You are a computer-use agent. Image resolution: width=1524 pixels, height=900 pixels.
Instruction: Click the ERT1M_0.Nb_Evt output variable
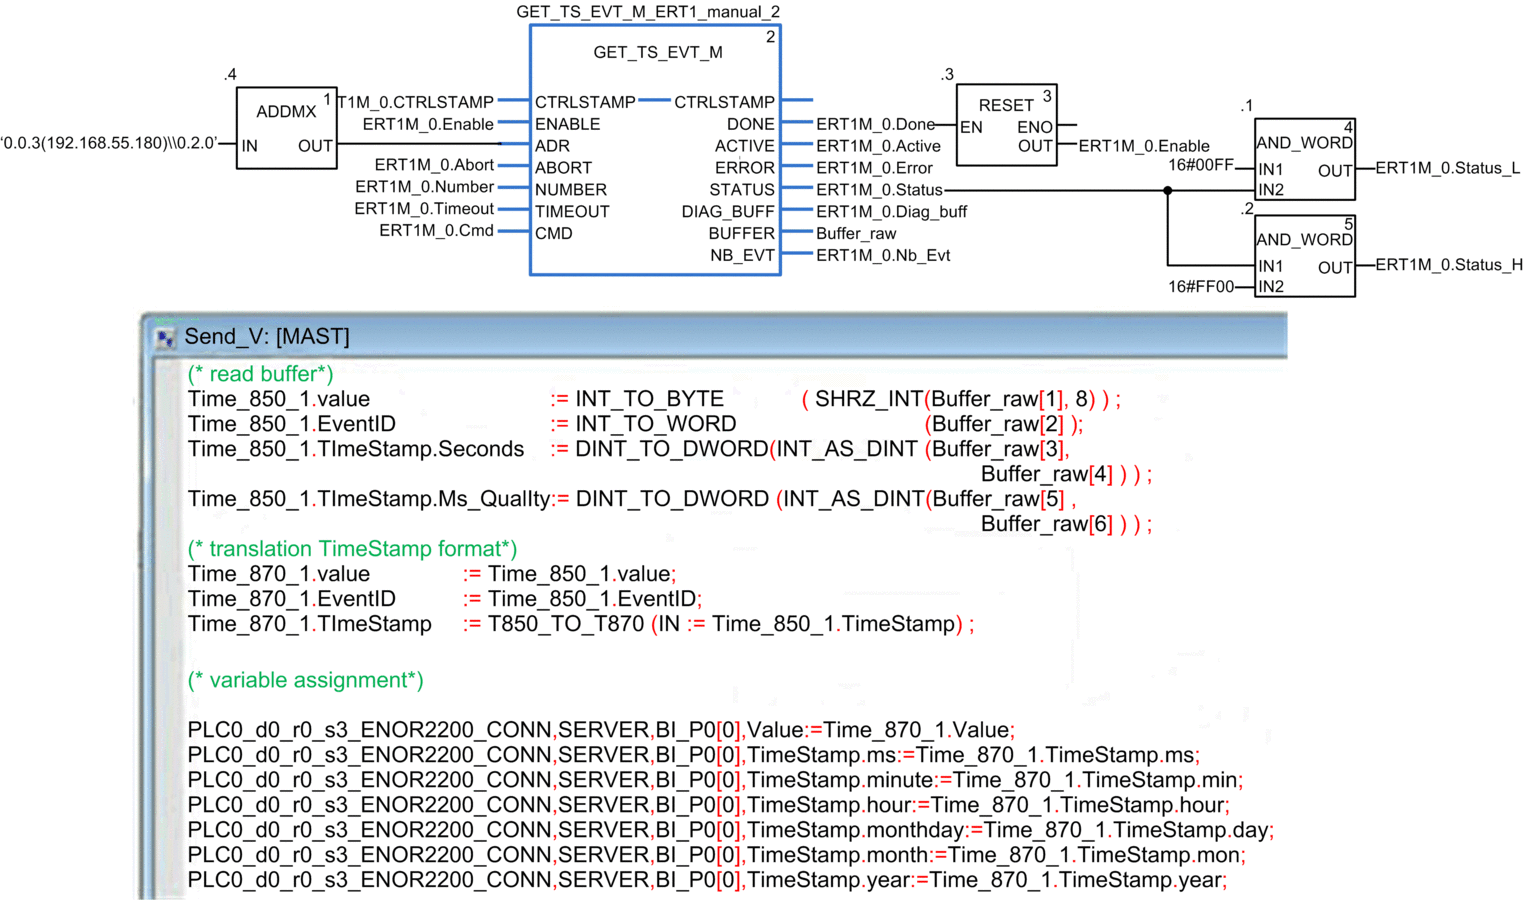(x=883, y=255)
